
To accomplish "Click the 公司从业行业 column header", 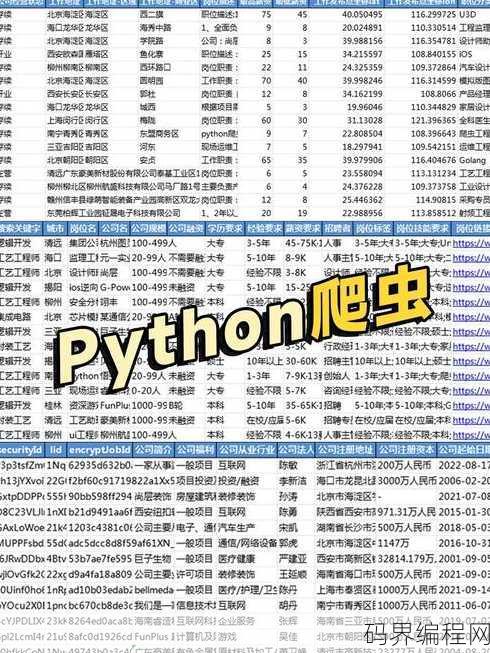I will (247, 450).
